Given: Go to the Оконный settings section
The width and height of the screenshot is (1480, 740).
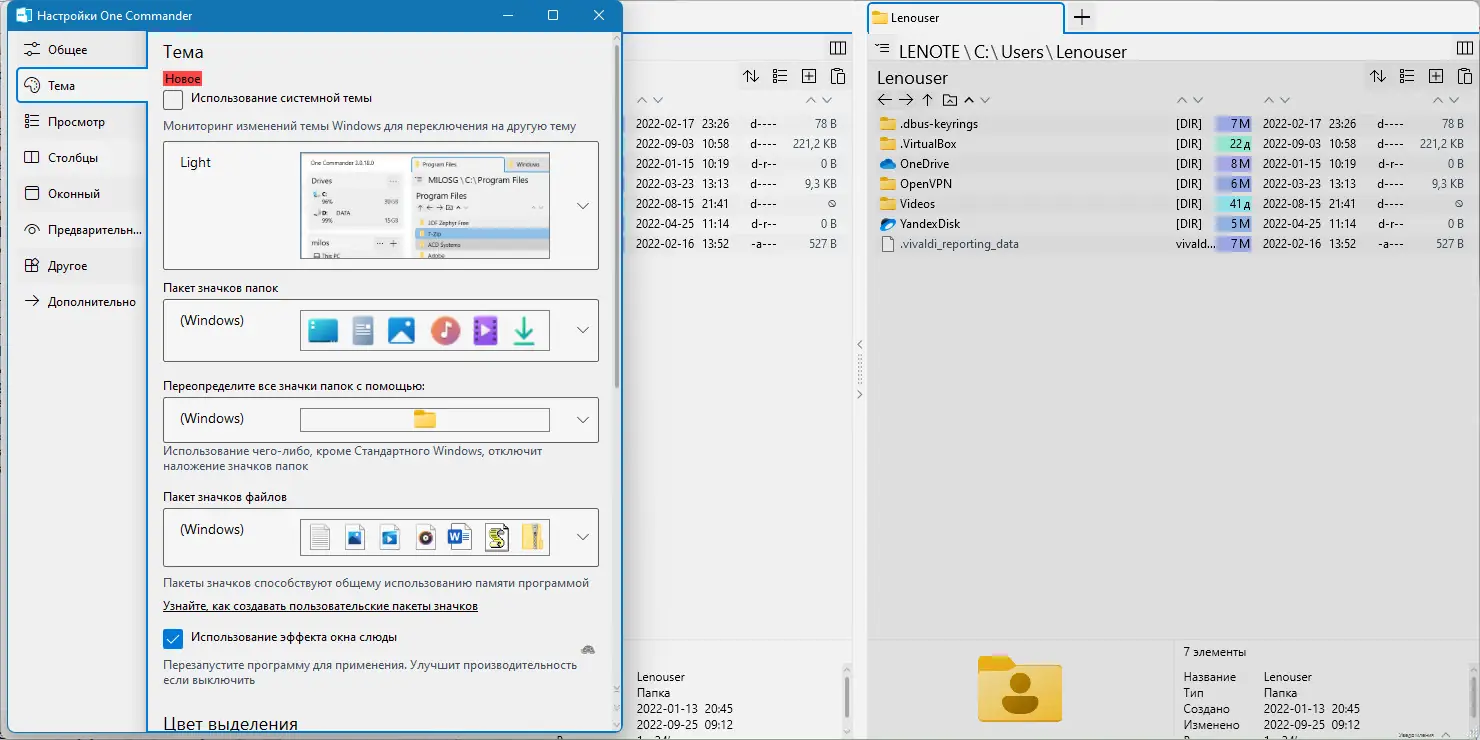Looking at the screenshot, I should pyautogui.click(x=82, y=193).
